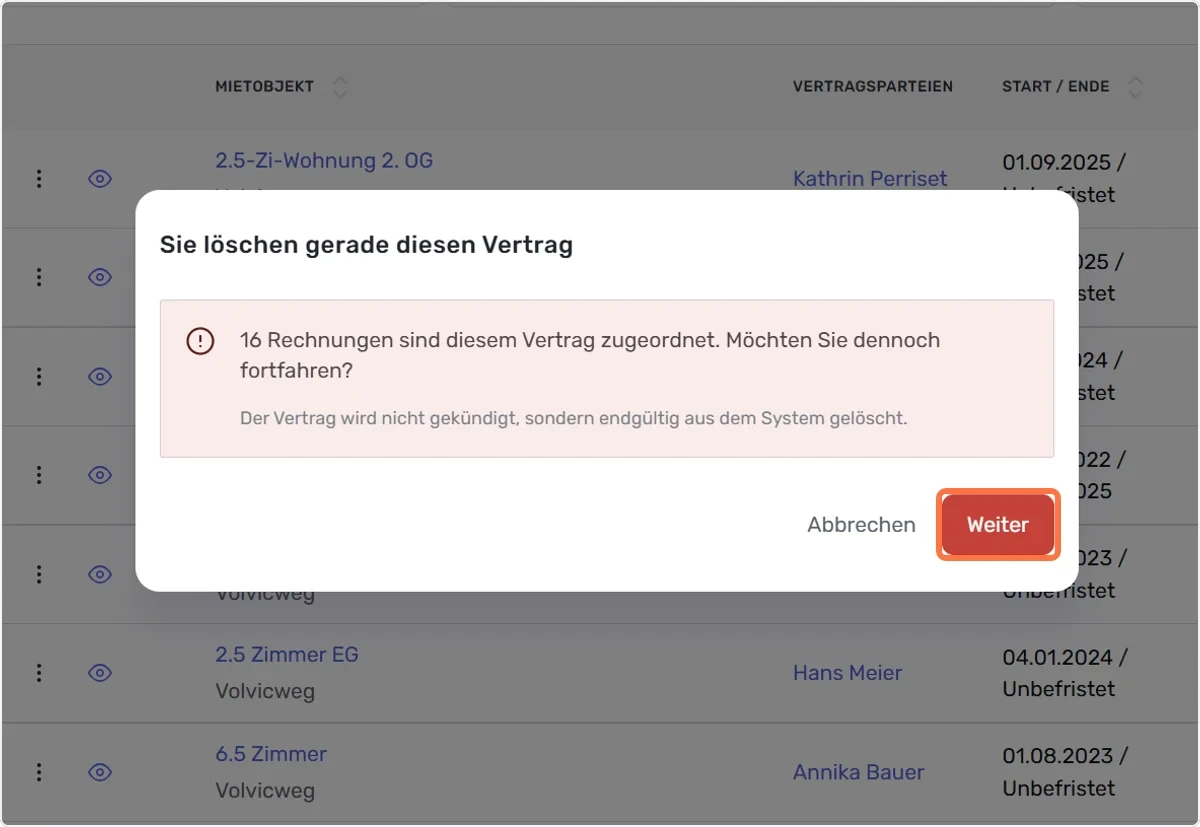1200x827 pixels.
Task: Click the dialog title 'Sie löschen gerade diesen Vertrag'
Action: tap(366, 245)
